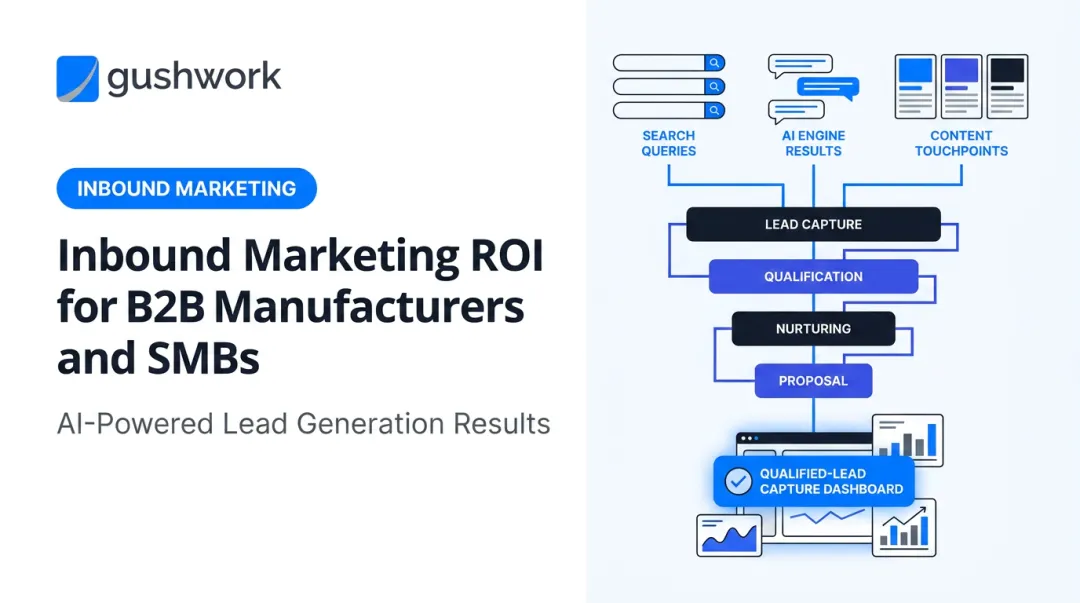Viewport: 1080px width, 603px height.
Task: Click the blue area chart card
Action: pyautogui.click(x=729, y=535)
